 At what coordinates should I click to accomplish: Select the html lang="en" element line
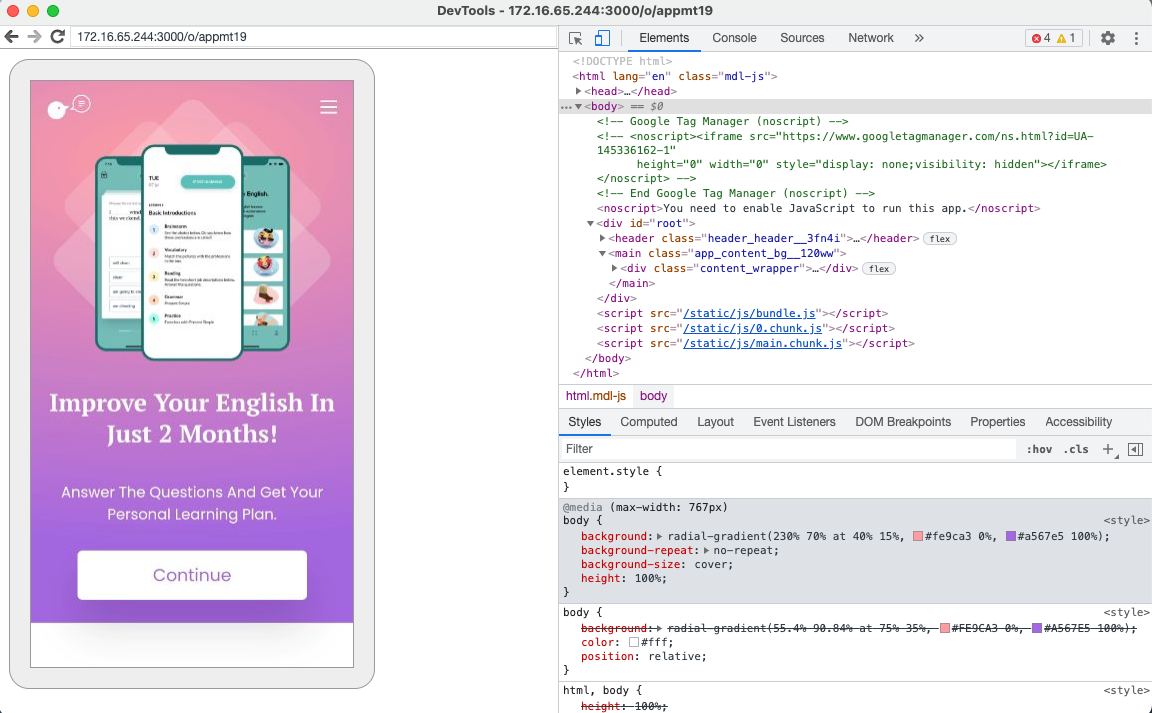(x=674, y=76)
